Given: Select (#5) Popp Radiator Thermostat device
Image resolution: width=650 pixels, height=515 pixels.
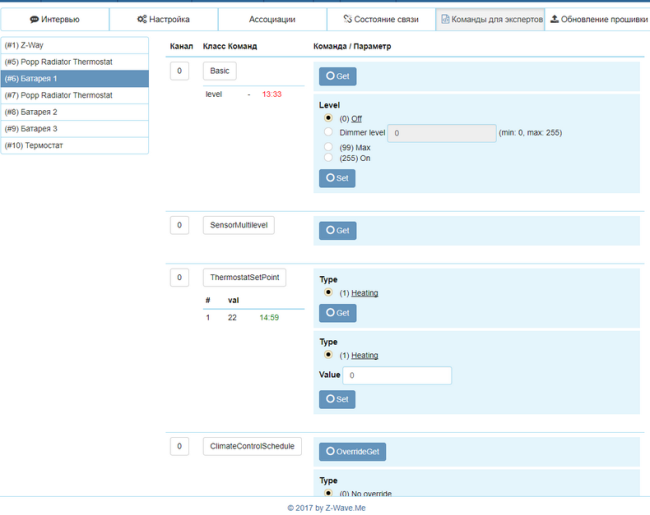Looking at the screenshot, I should point(75,62).
